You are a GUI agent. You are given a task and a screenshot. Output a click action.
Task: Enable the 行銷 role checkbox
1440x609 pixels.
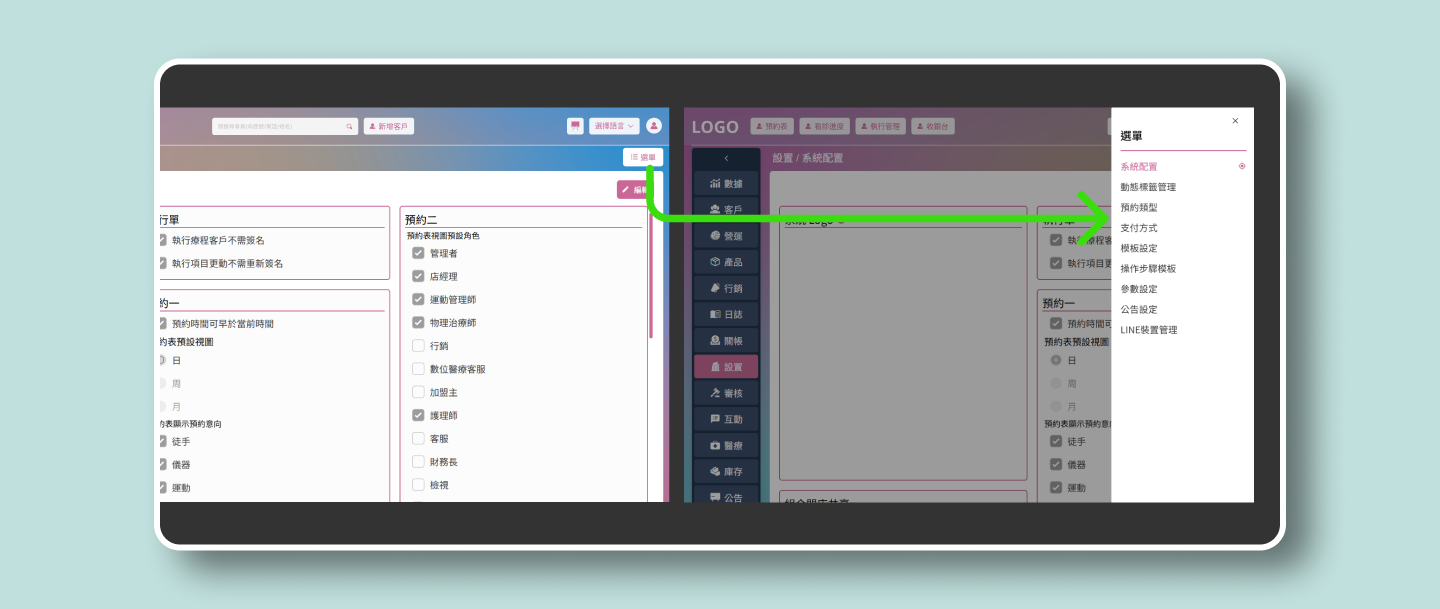pyautogui.click(x=418, y=346)
